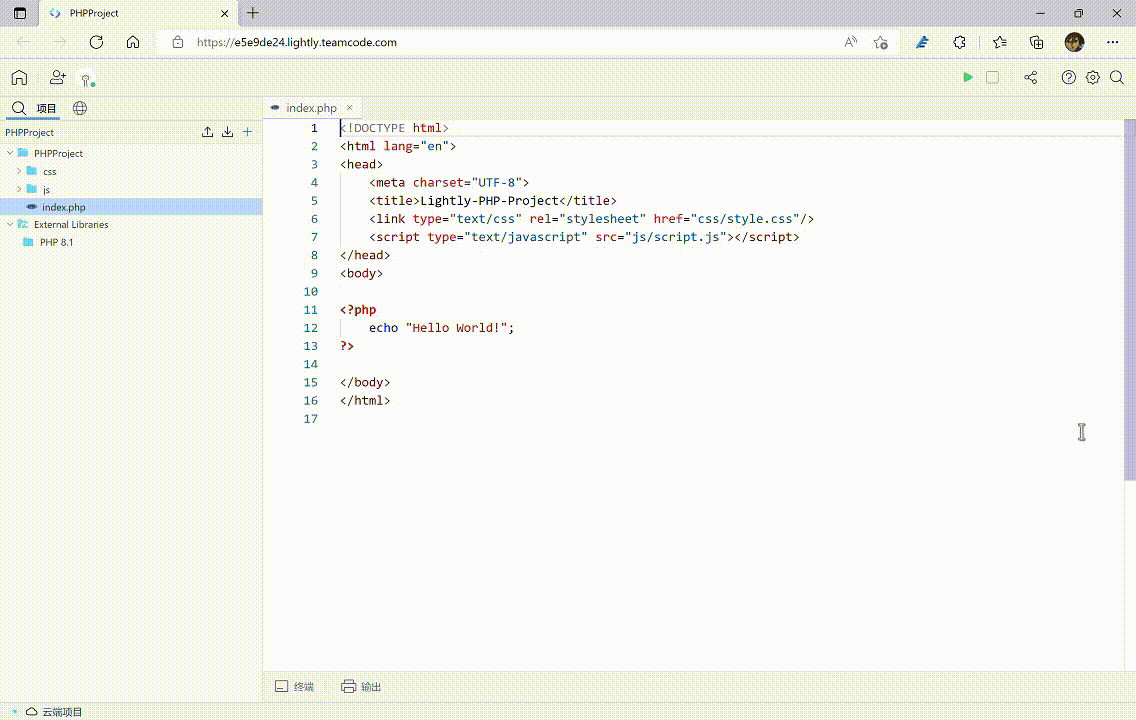Collapse the External Libraries node
The image size is (1136, 720).
click(10, 225)
